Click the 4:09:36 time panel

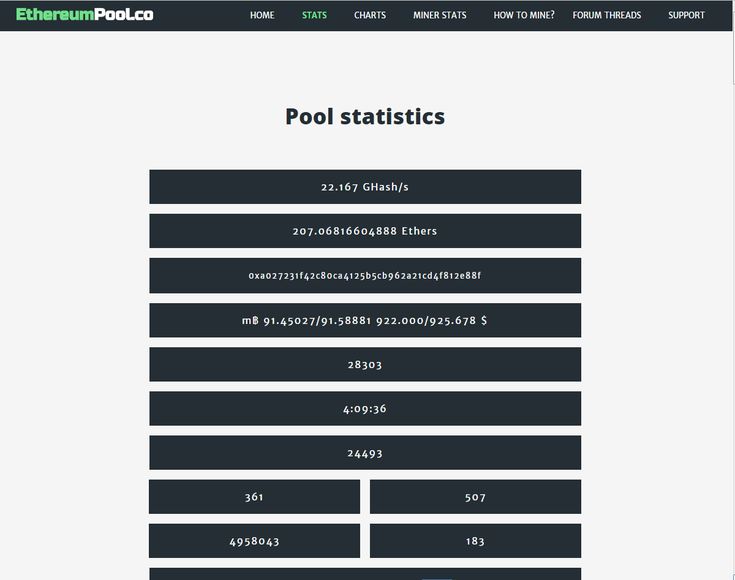tap(365, 408)
